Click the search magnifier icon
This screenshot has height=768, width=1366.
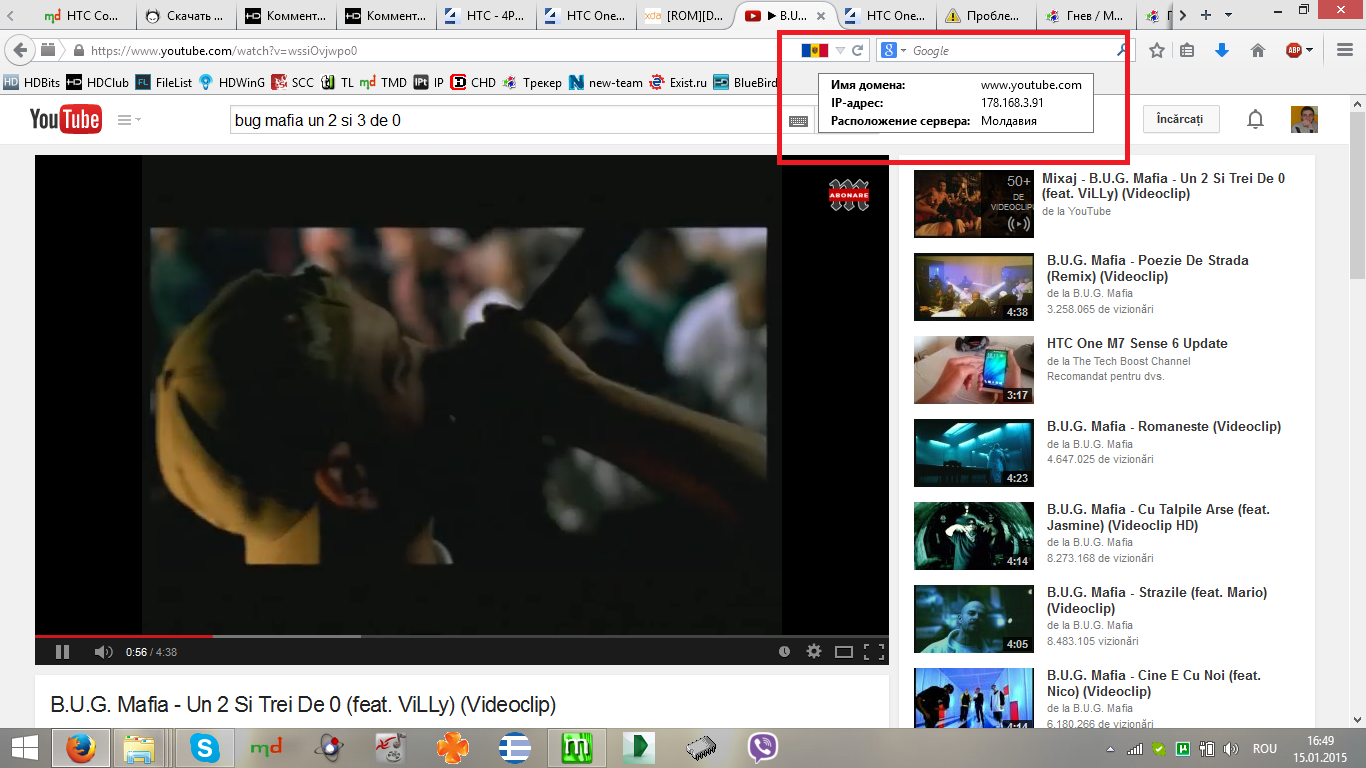click(1121, 50)
